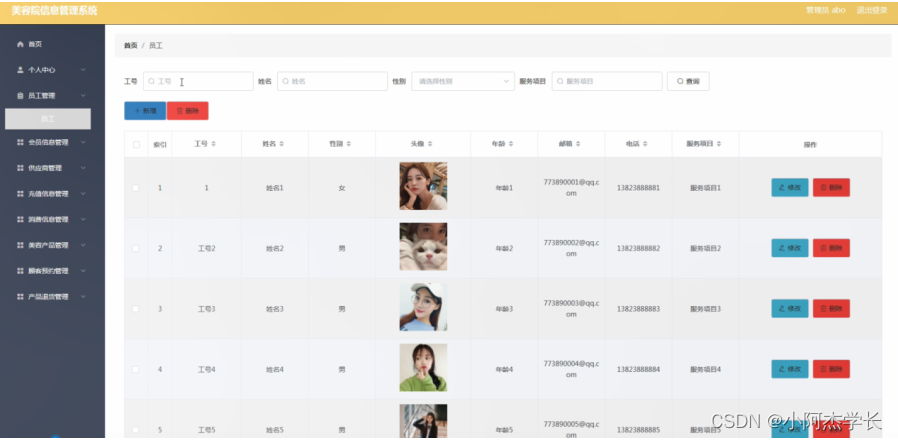The image size is (898, 440).
Task: Delete employee 姓名3 with 删除
Action: [831, 308]
